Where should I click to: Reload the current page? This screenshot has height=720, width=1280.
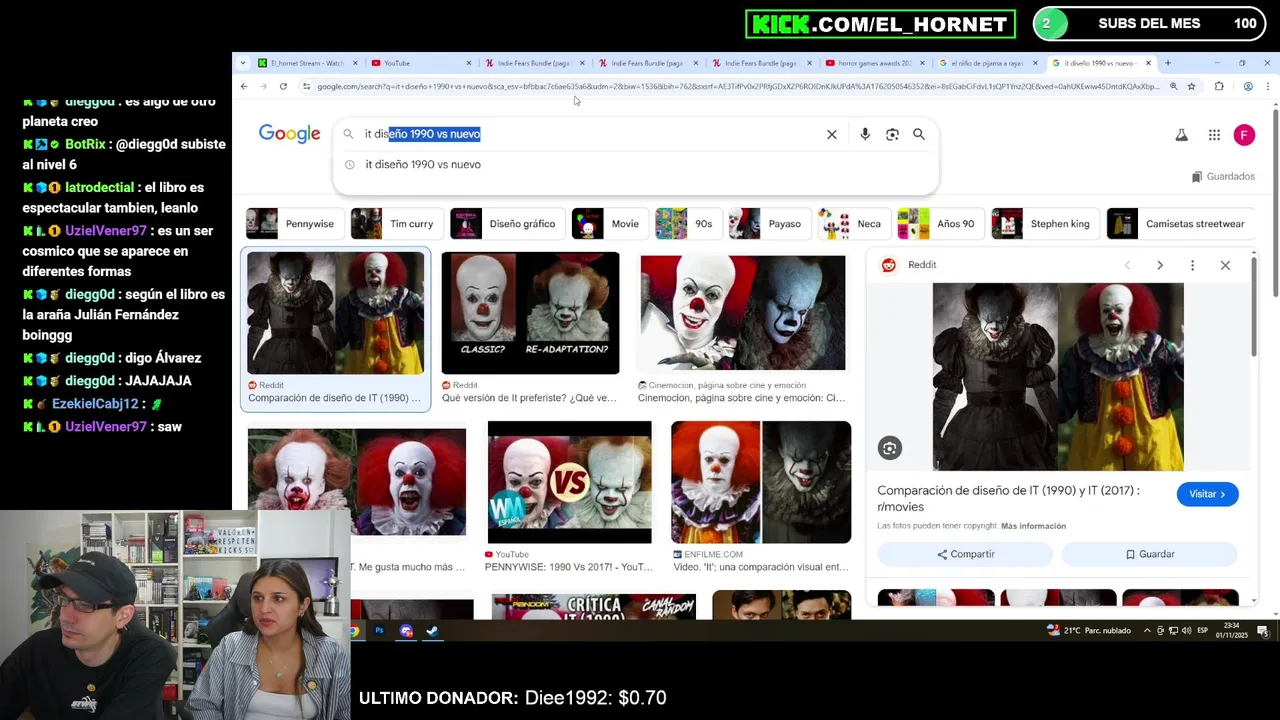(283, 87)
